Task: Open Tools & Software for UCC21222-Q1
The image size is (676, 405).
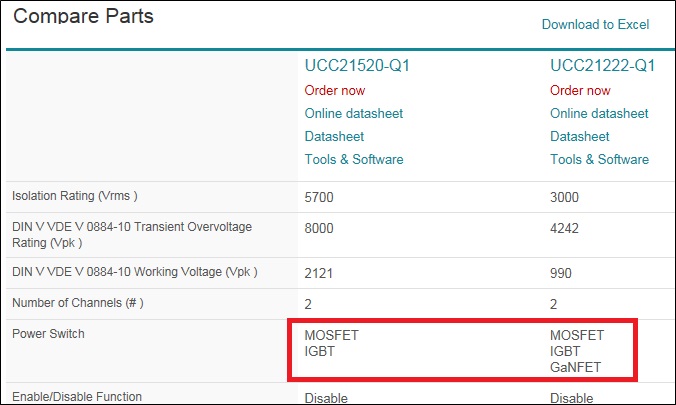Action: [599, 160]
